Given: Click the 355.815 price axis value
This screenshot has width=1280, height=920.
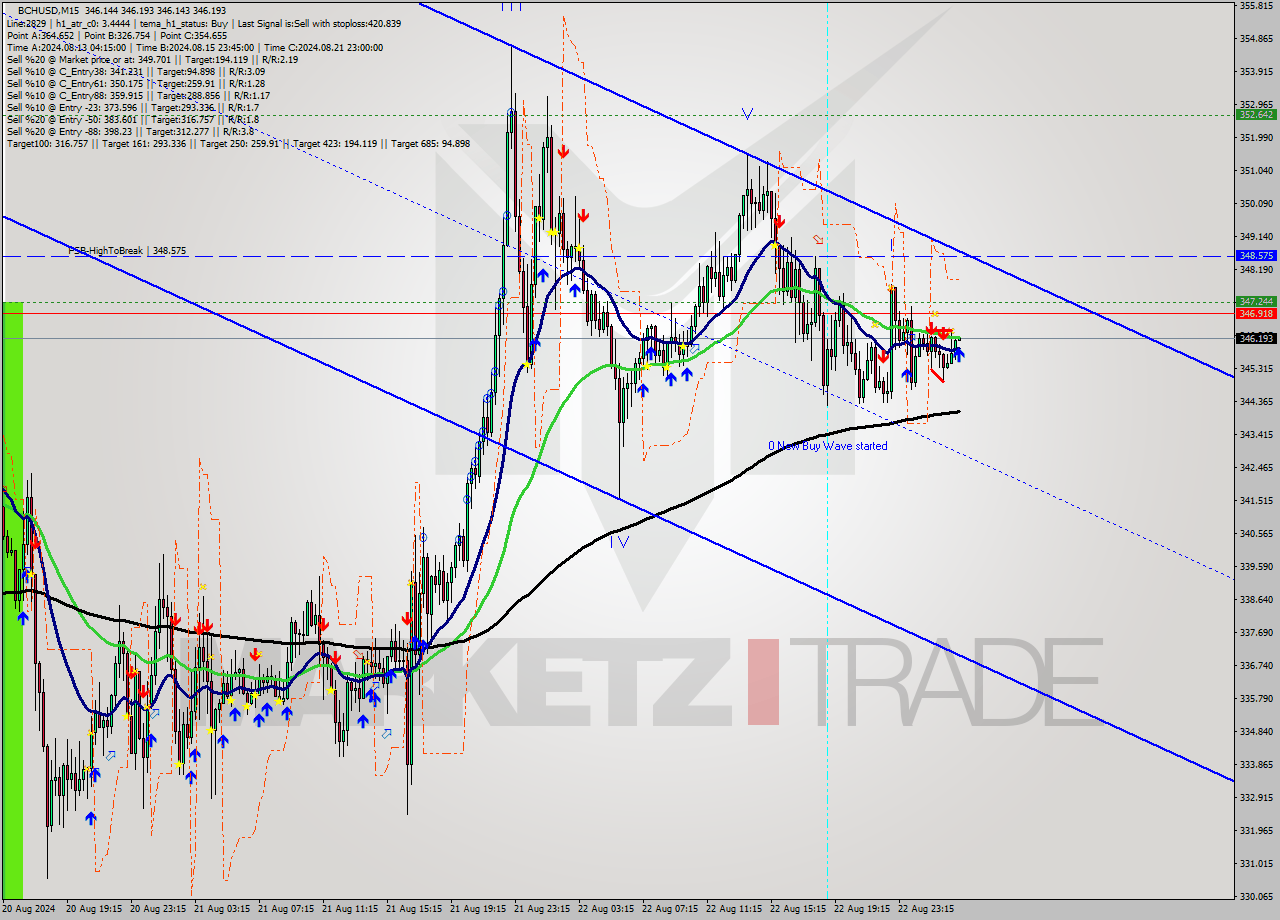Looking at the screenshot, I should coord(1256,6).
